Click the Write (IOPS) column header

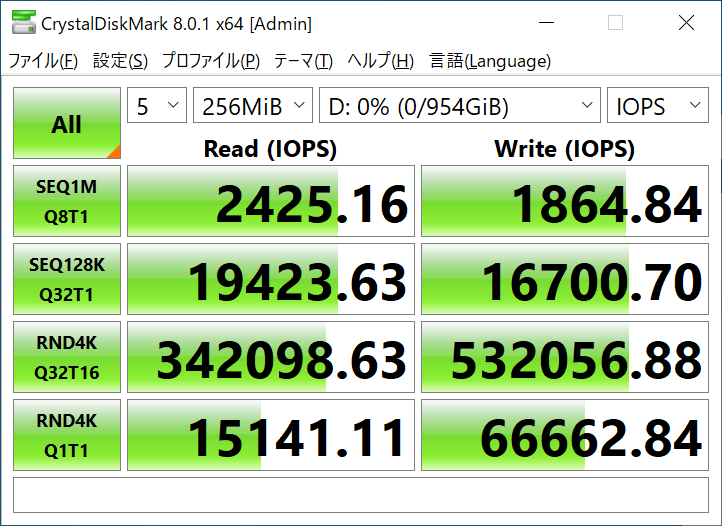point(565,149)
